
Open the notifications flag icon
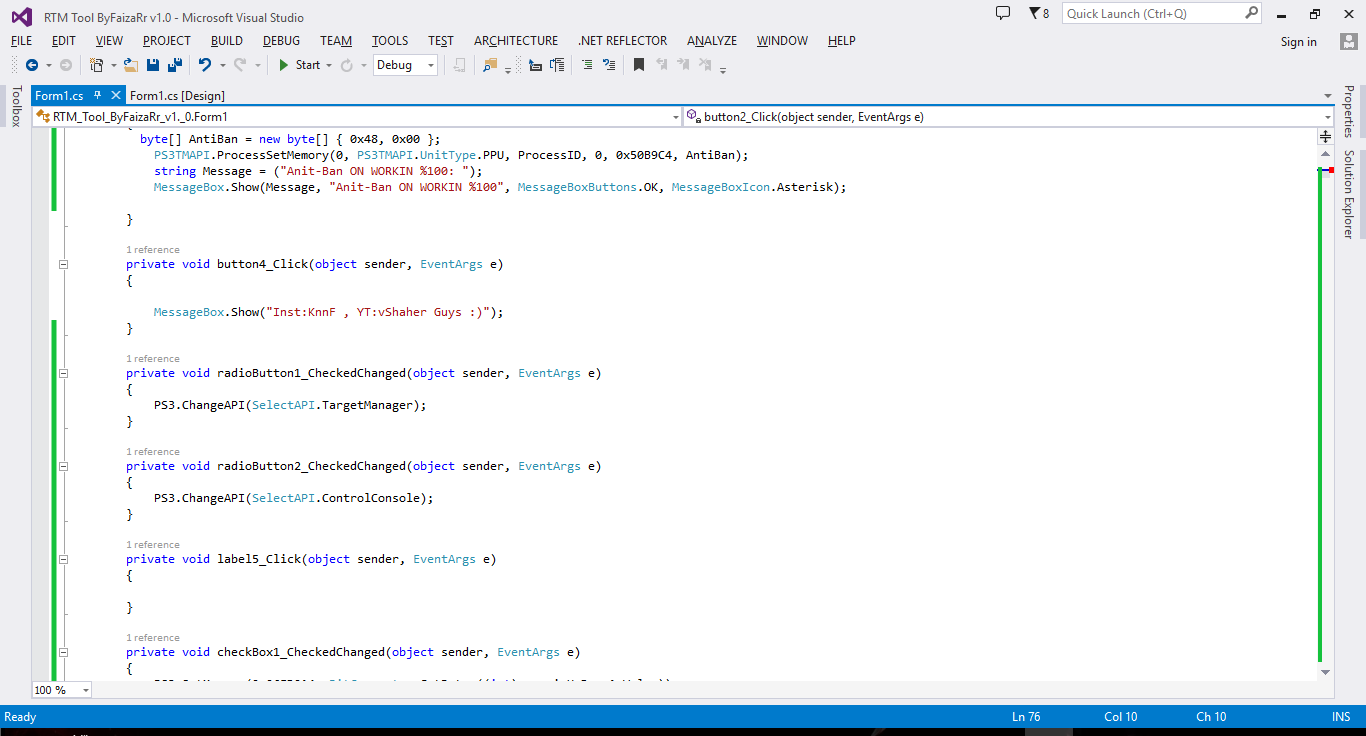tap(1035, 13)
